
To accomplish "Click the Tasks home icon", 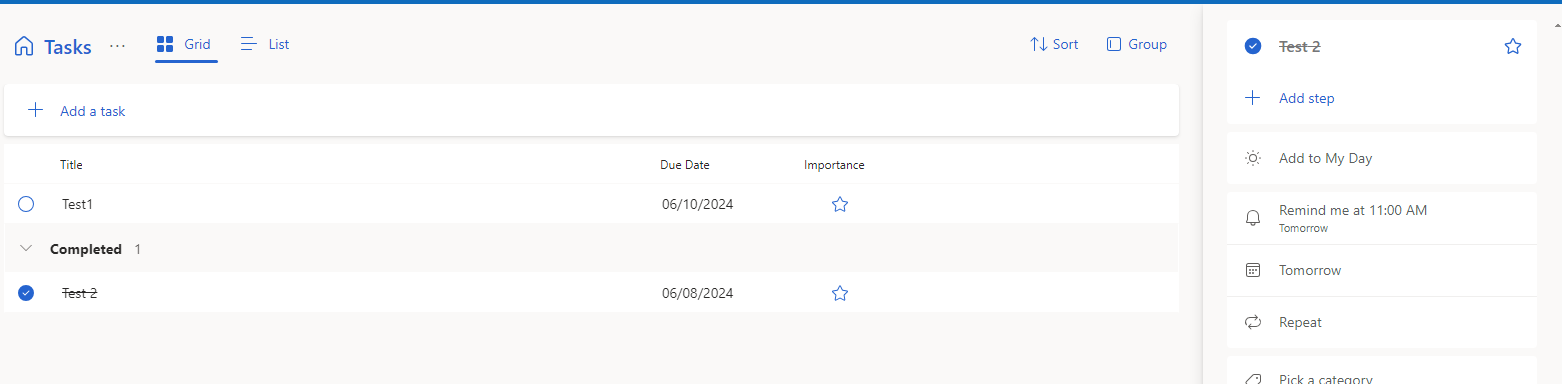I will [x=24, y=46].
